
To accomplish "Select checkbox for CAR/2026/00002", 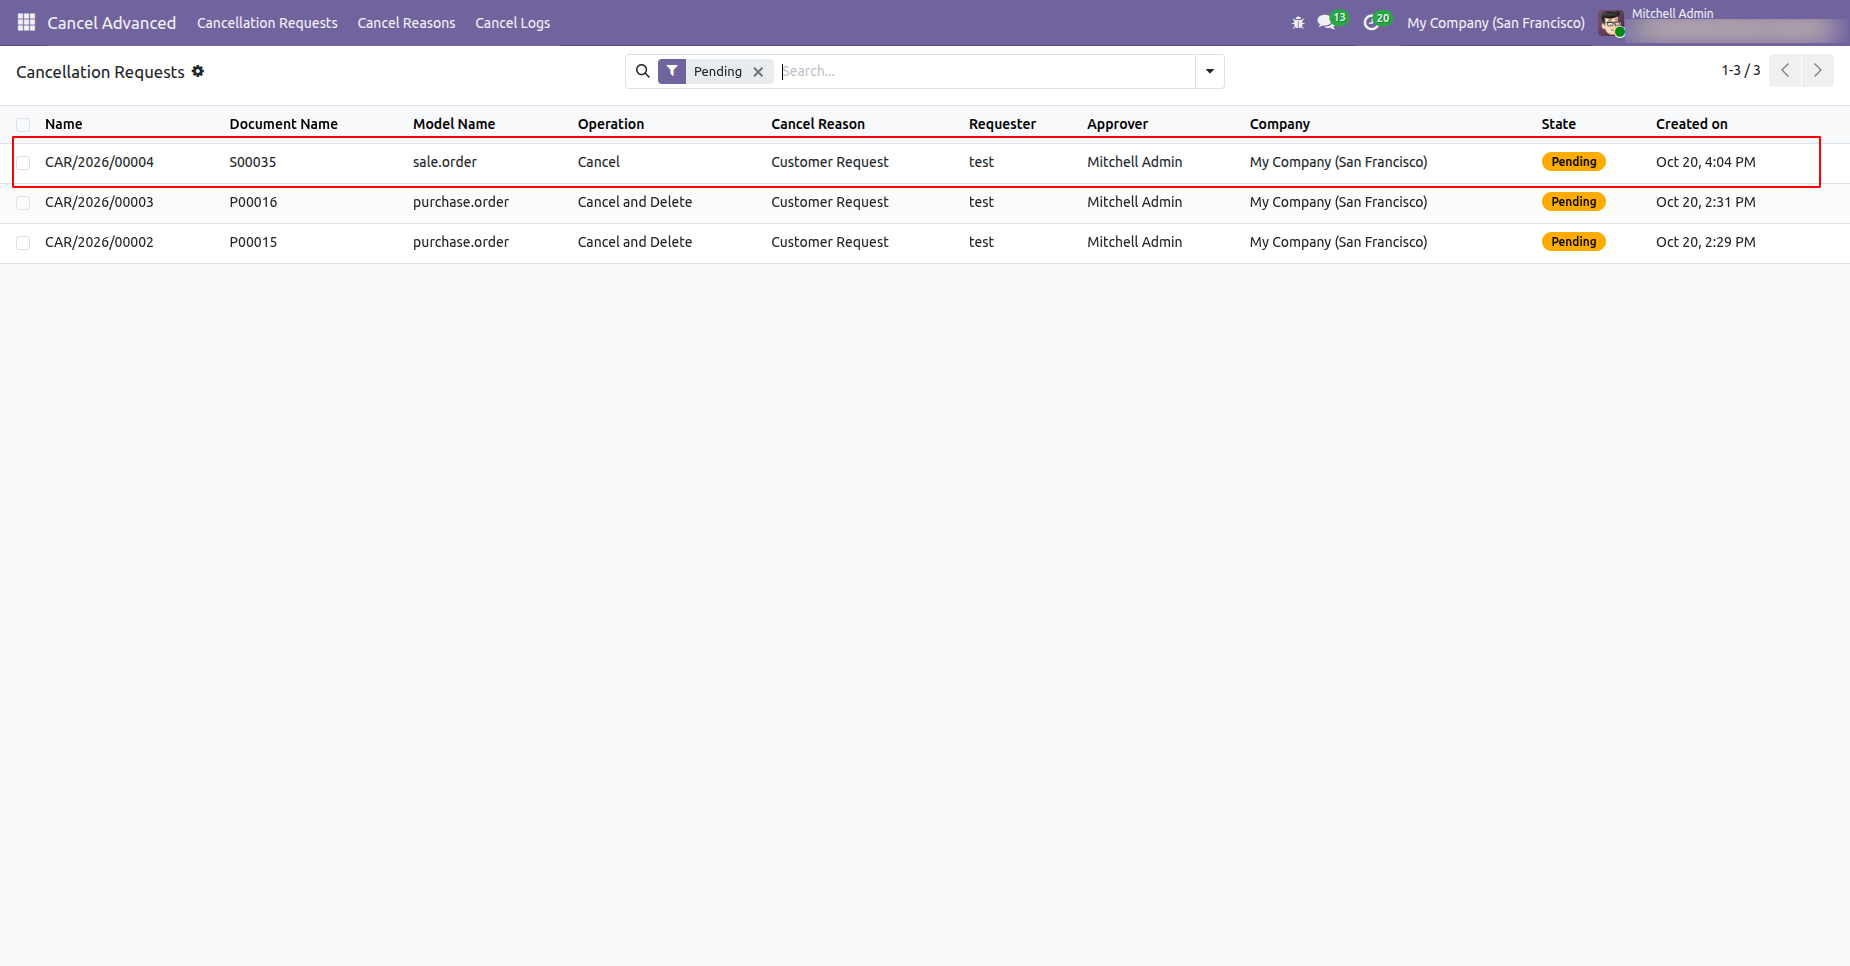I will pyautogui.click(x=23, y=243).
